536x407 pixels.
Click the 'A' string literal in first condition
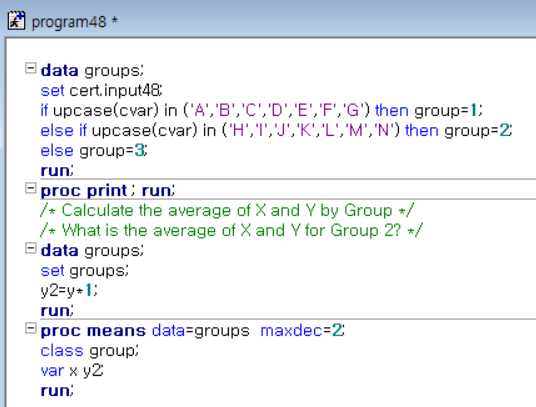(199, 110)
